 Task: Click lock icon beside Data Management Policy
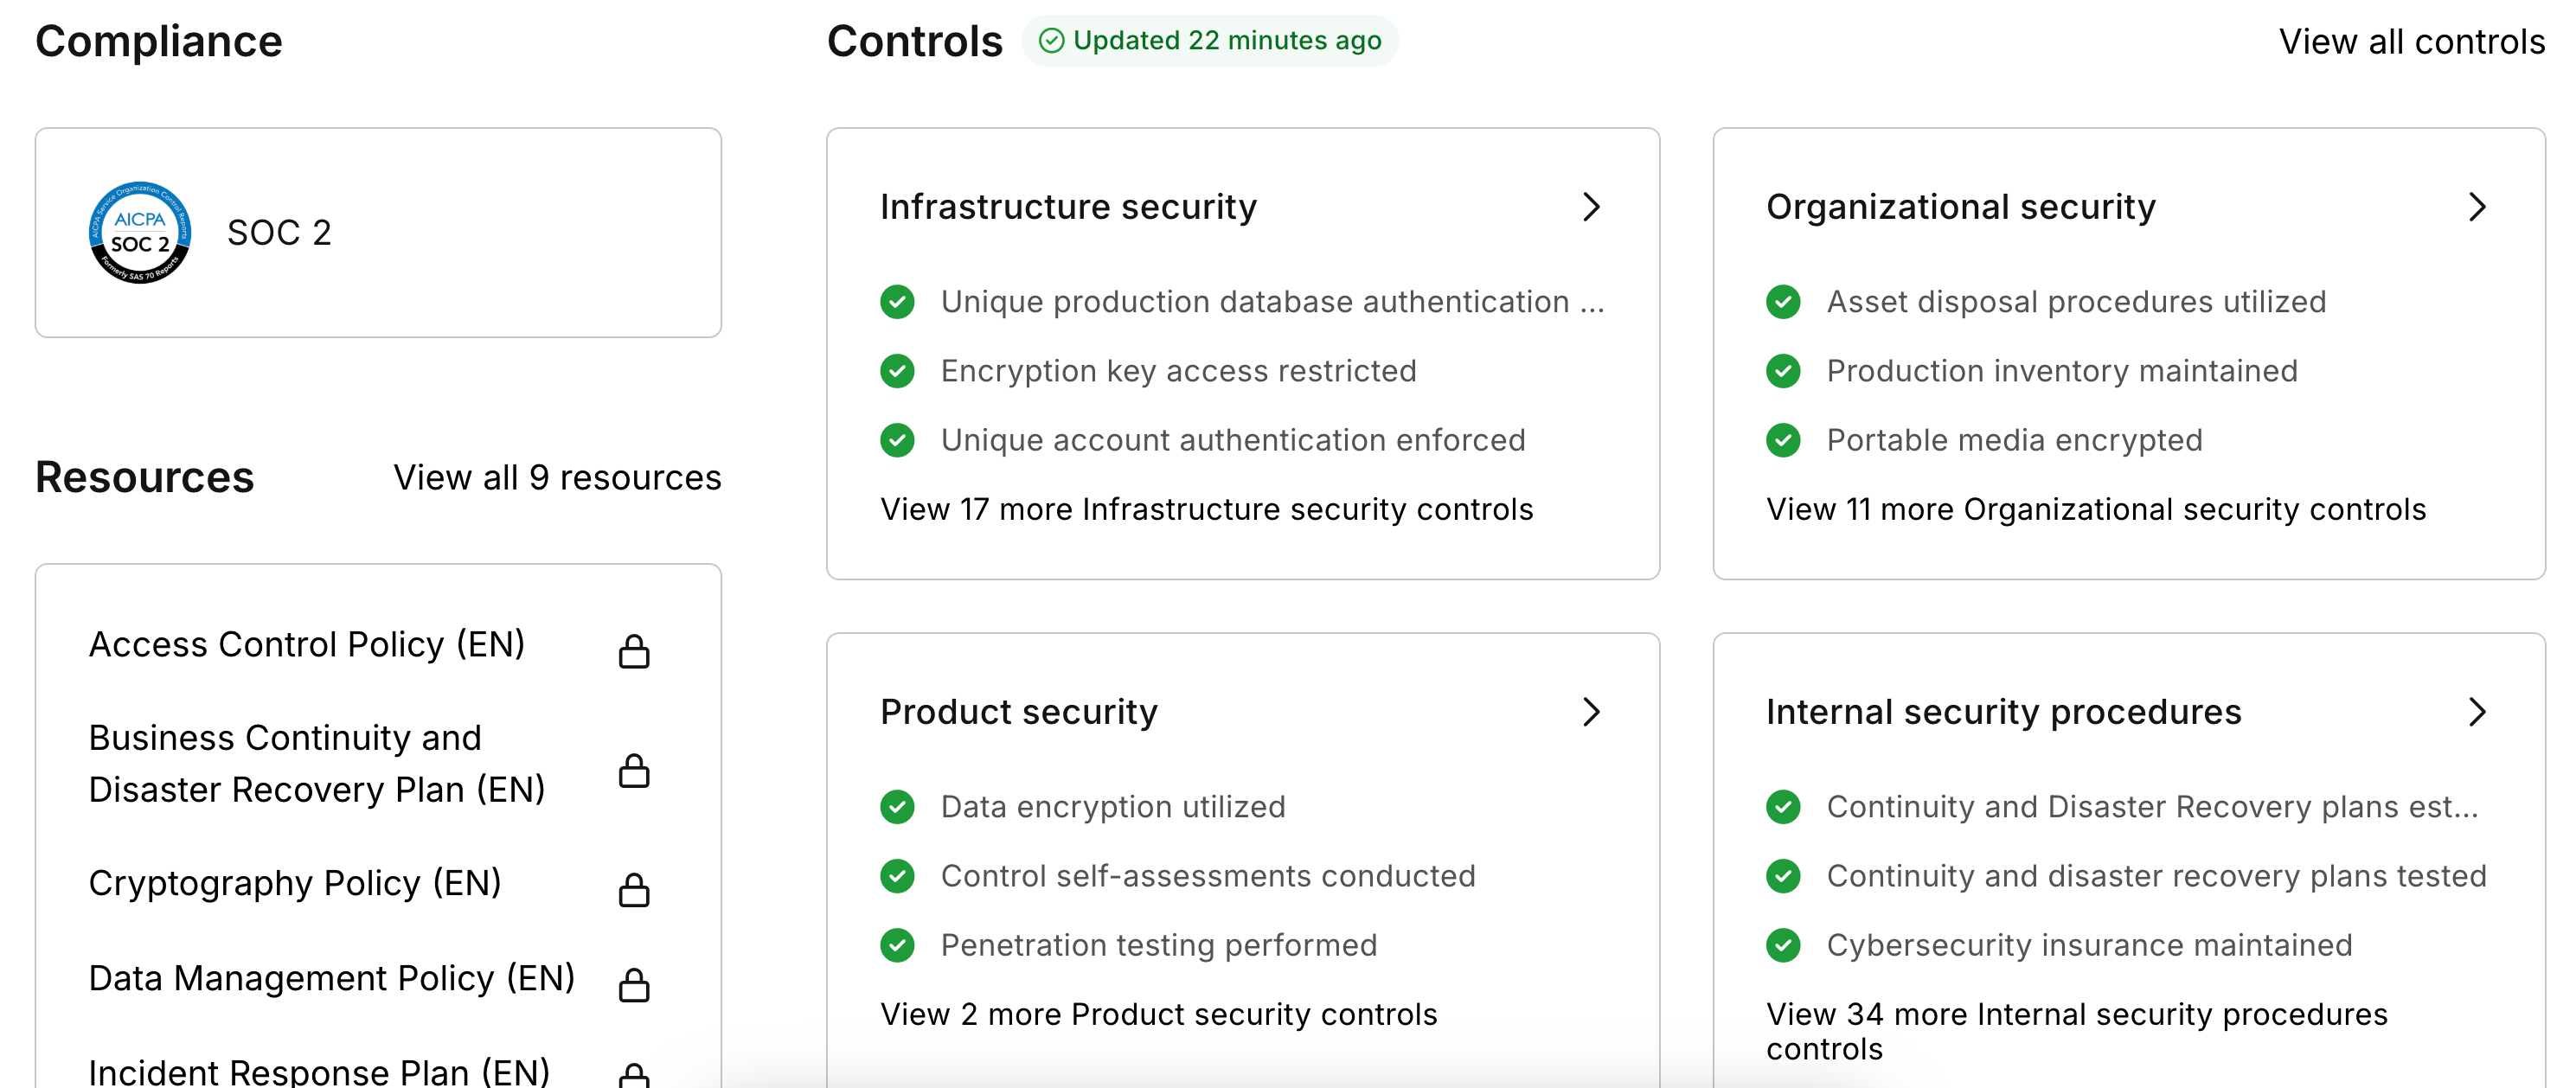[634, 984]
